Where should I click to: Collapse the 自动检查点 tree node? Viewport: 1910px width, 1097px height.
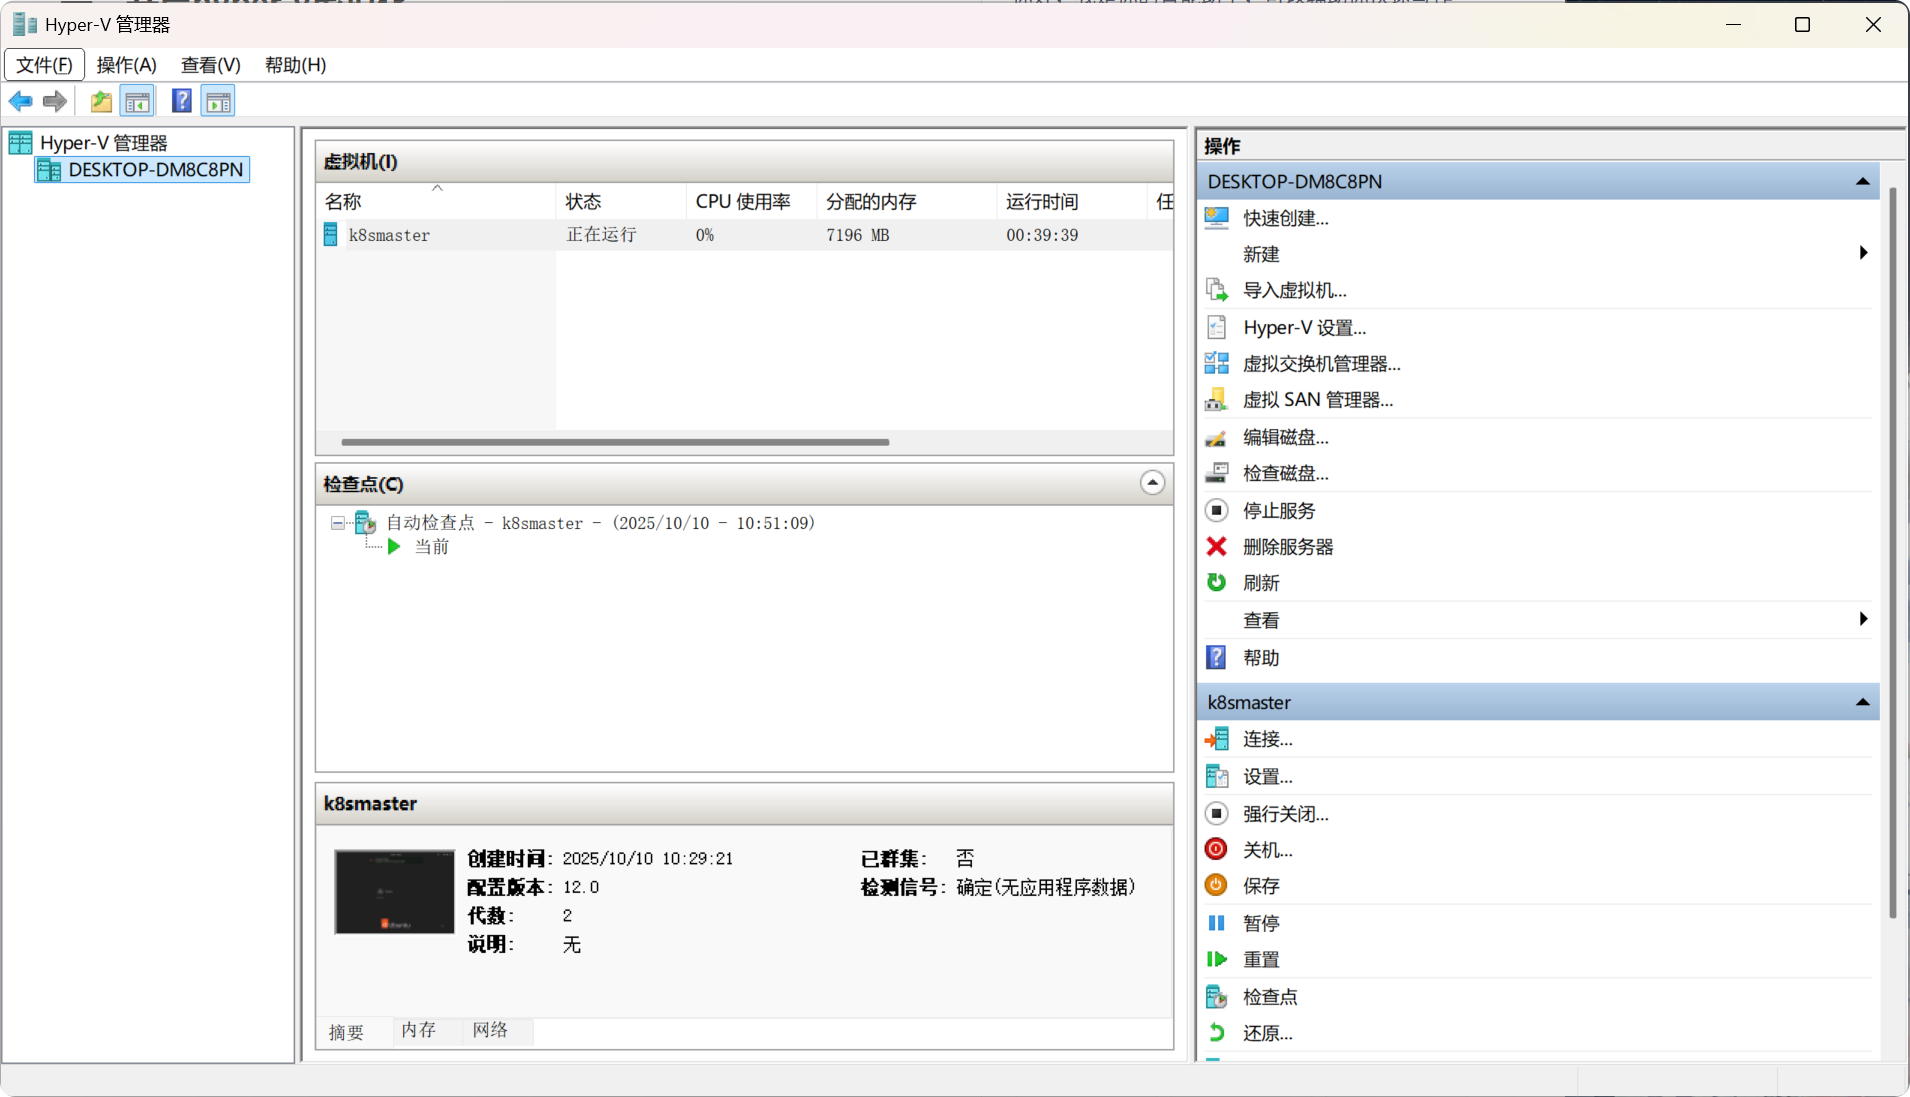click(x=337, y=522)
